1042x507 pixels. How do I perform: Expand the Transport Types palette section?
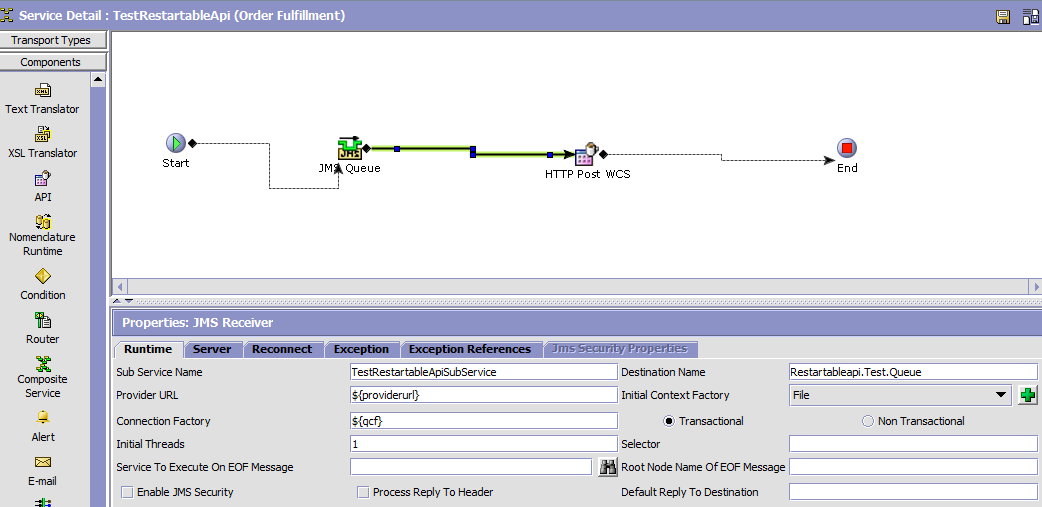click(x=51, y=40)
